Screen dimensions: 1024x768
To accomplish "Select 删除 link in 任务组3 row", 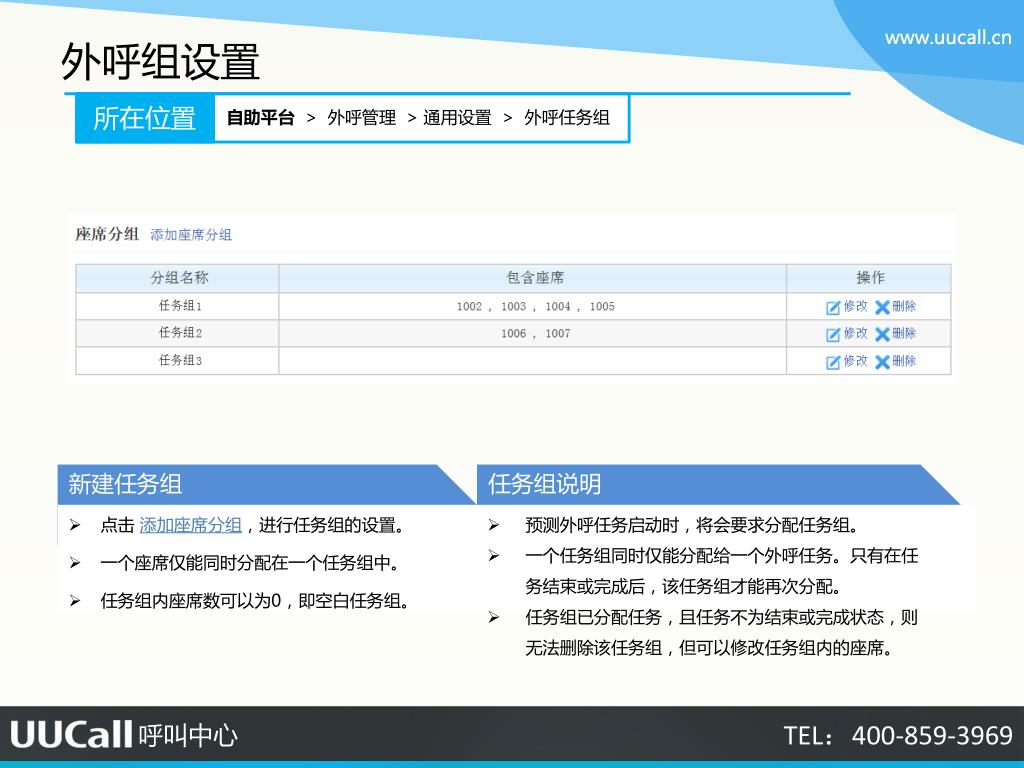I will coord(904,360).
